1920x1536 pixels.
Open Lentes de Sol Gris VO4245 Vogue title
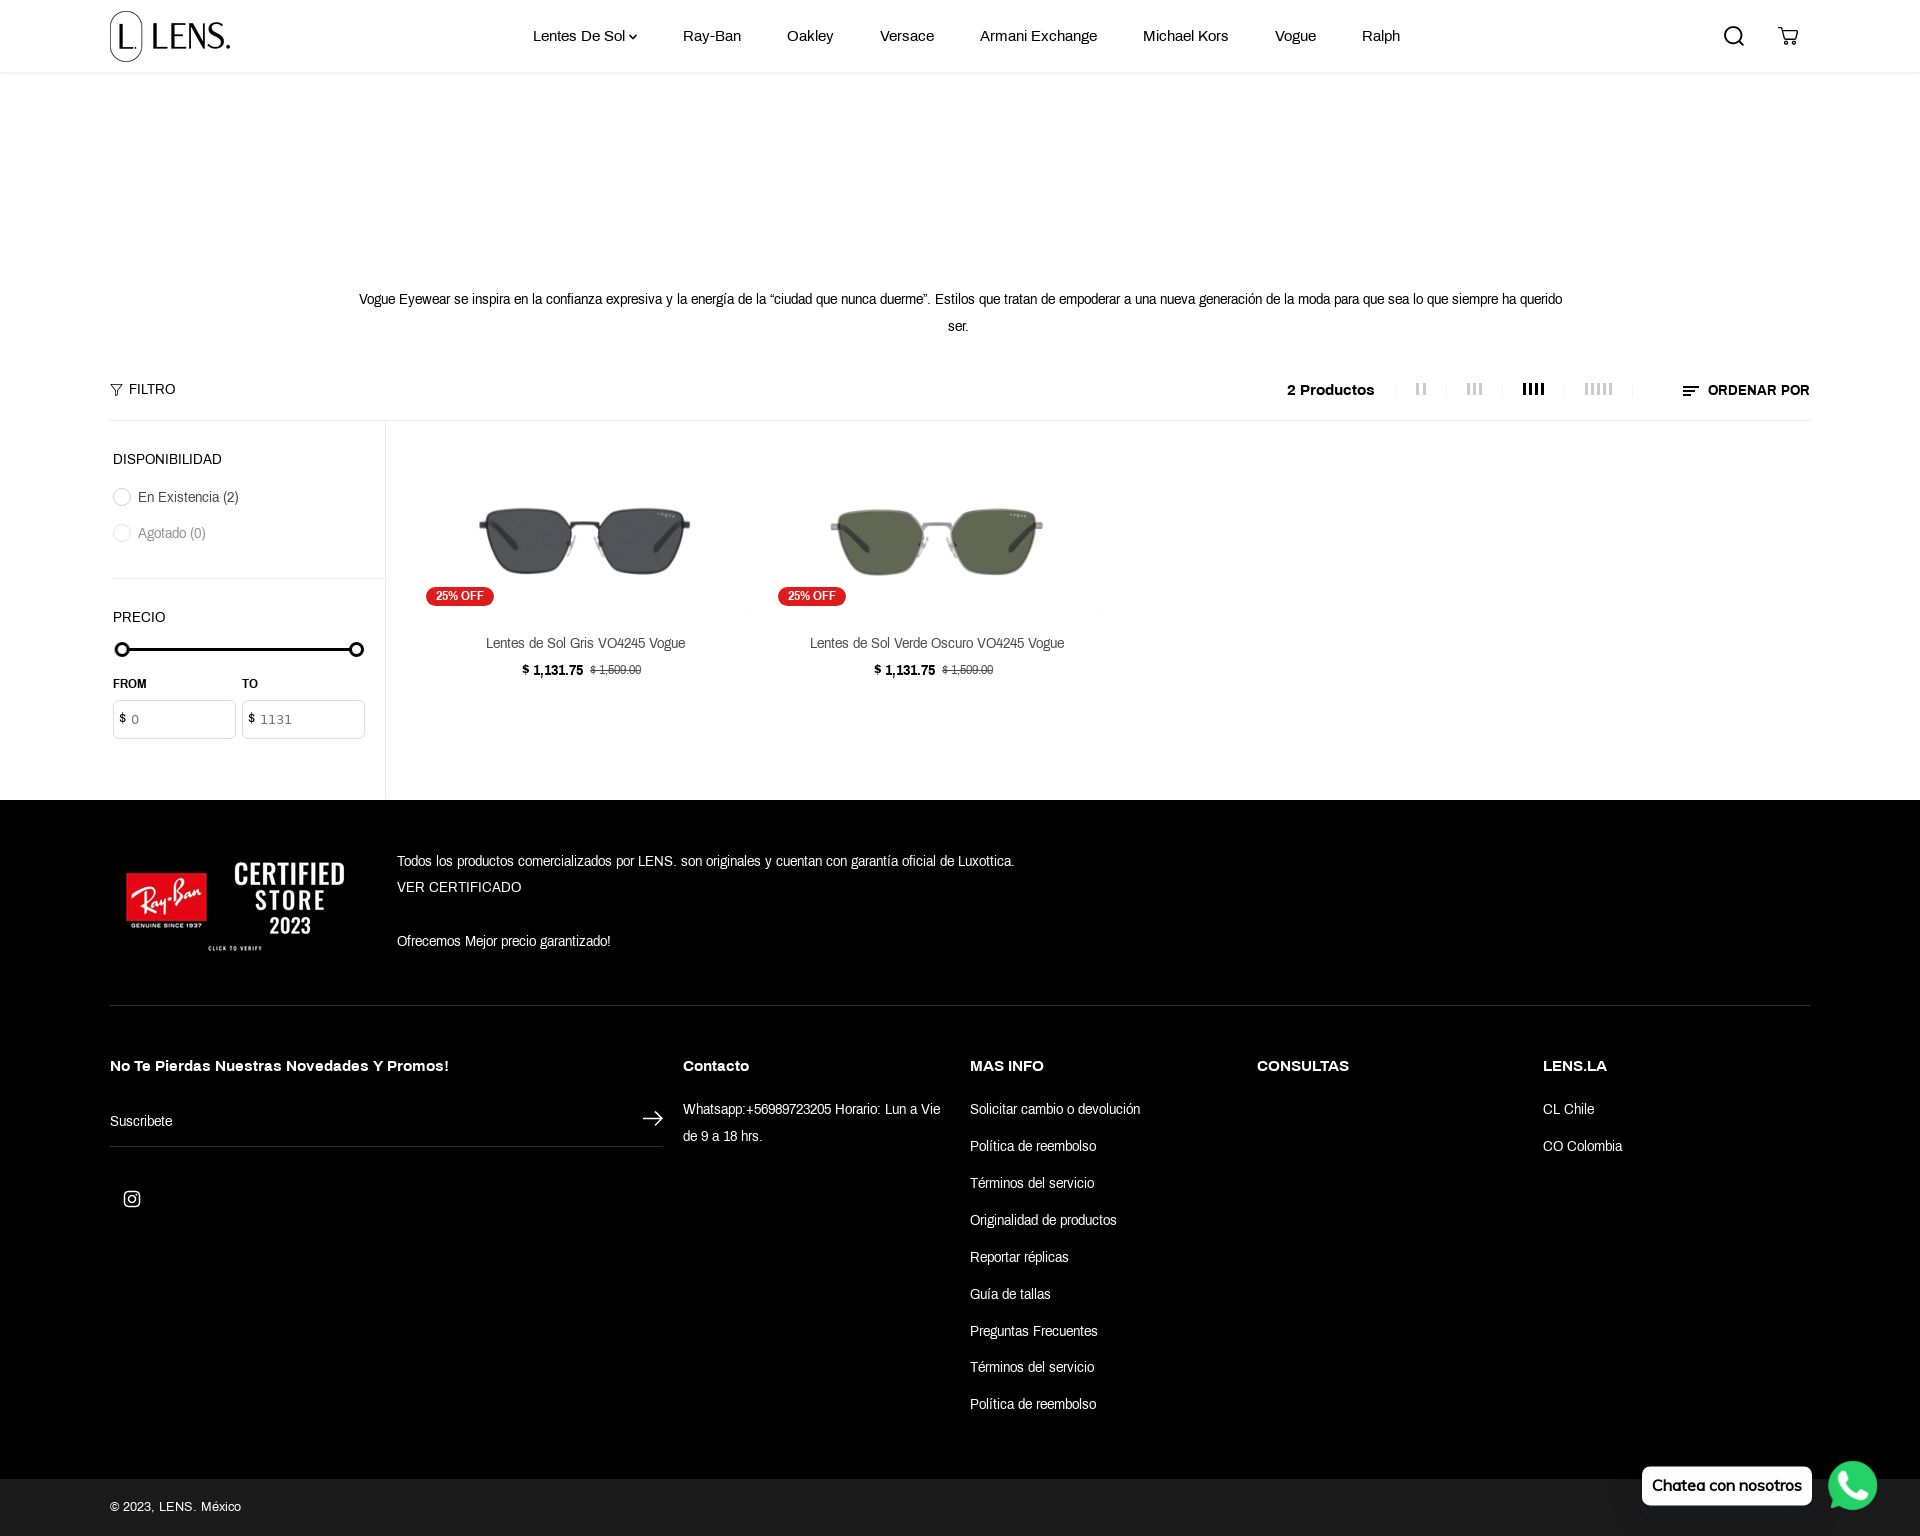[585, 643]
